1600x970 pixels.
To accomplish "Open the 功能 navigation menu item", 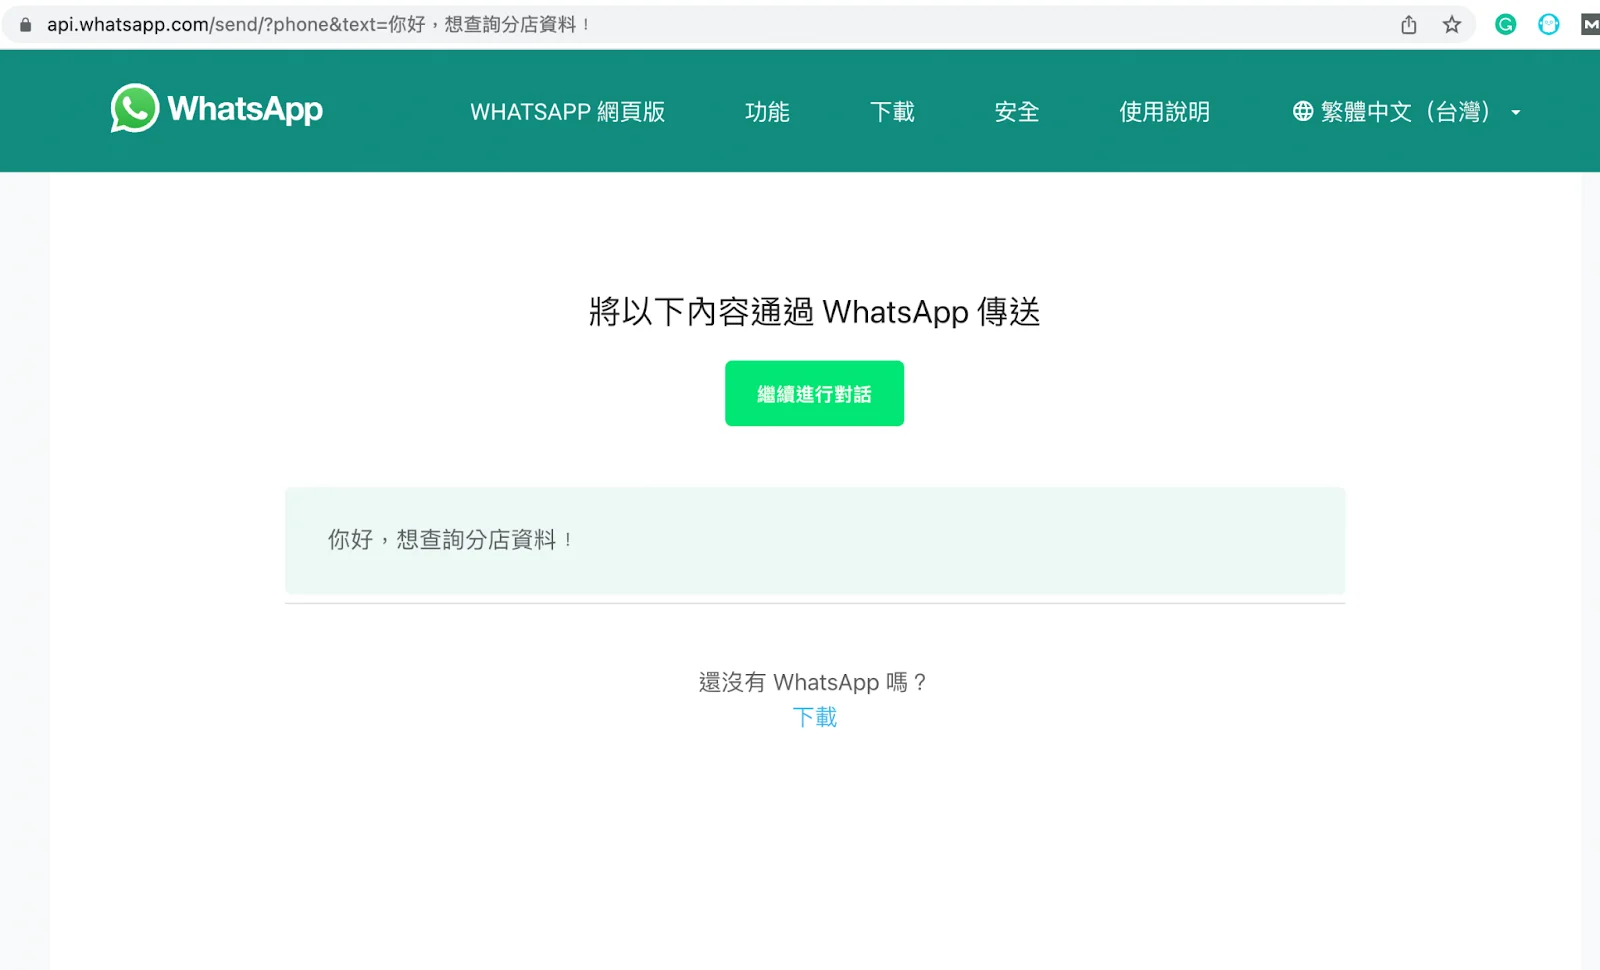I will click(x=768, y=112).
